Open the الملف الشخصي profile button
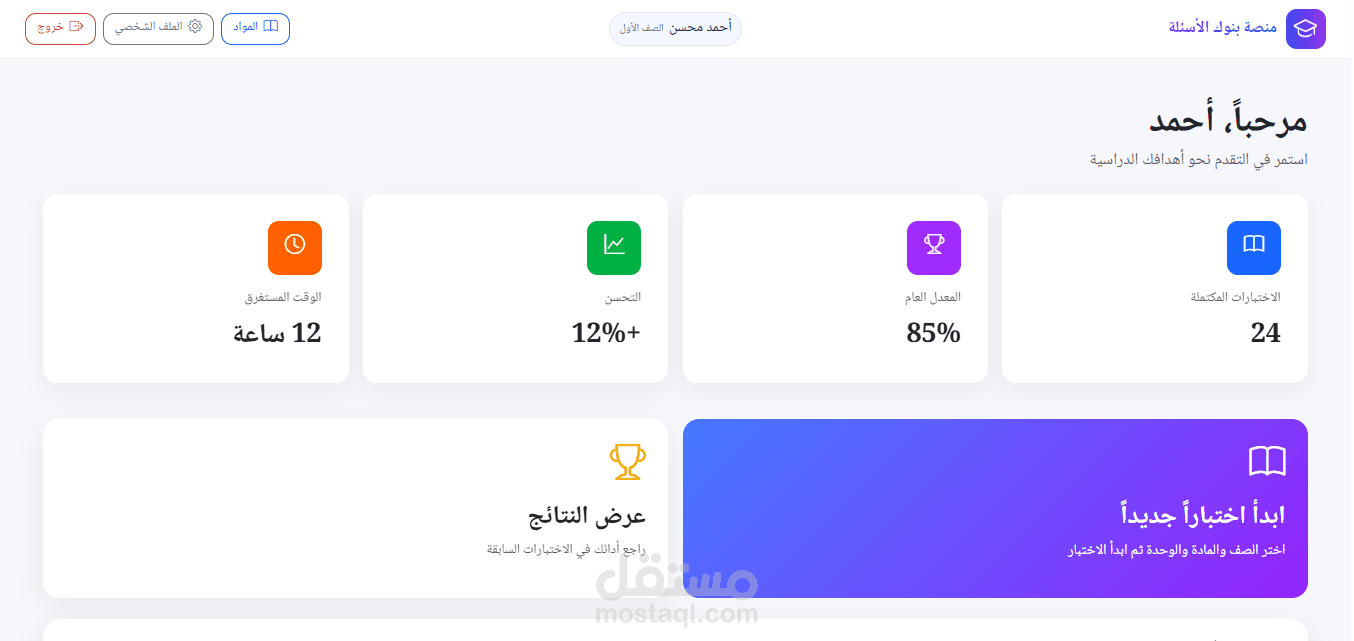The width and height of the screenshot is (1354, 641). point(157,28)
